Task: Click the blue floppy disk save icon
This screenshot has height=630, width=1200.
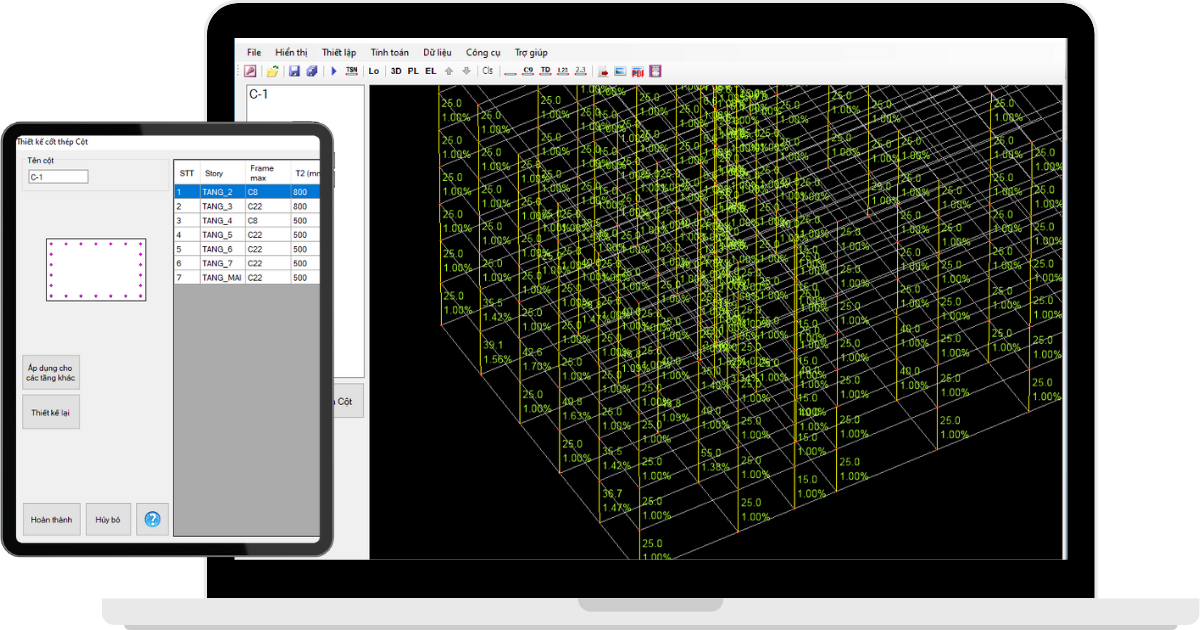Action: pyautogui.click(x=294, y=71)
